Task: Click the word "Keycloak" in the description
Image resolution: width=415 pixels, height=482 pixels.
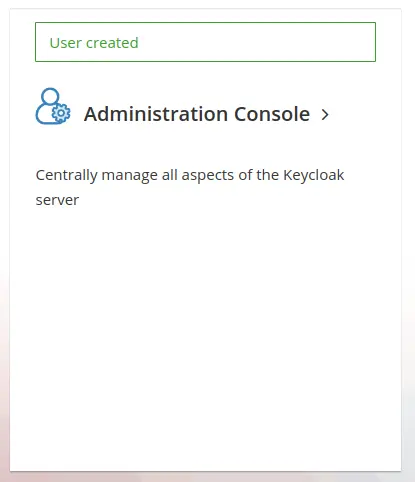Action: pyautogui.click(x=314, y=175)
